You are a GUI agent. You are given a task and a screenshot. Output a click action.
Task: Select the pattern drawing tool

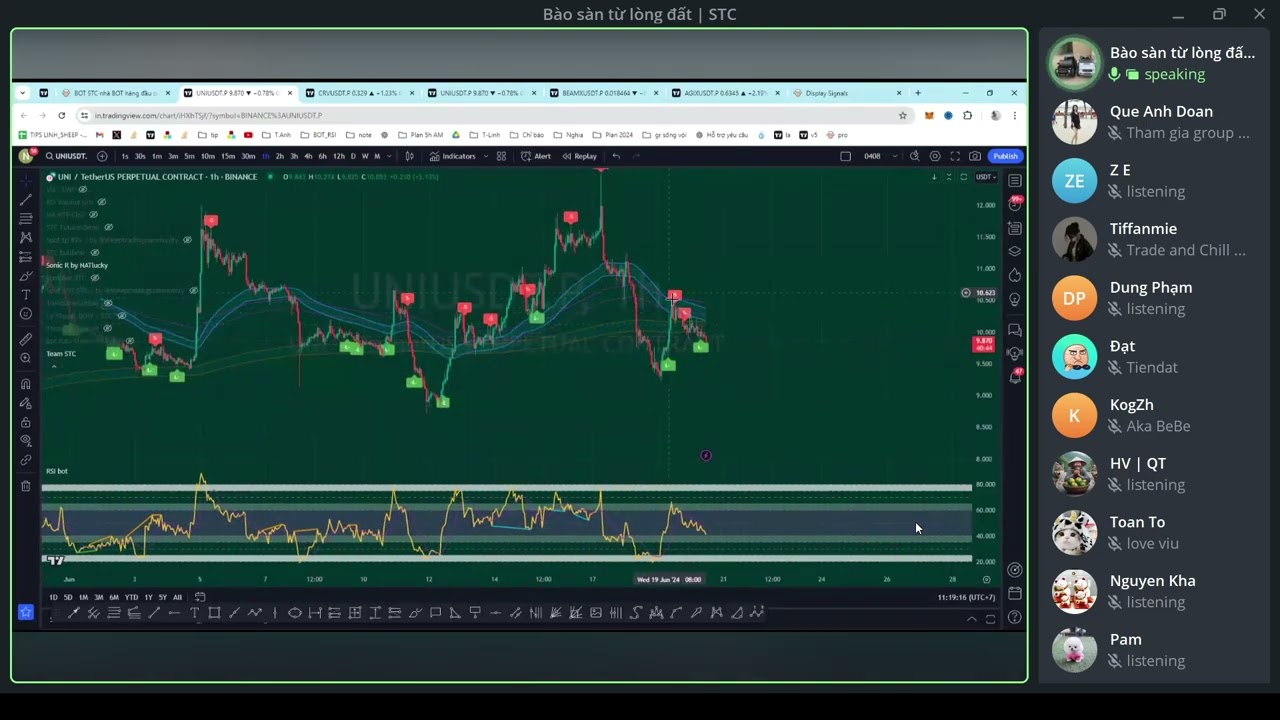(26, 237)
